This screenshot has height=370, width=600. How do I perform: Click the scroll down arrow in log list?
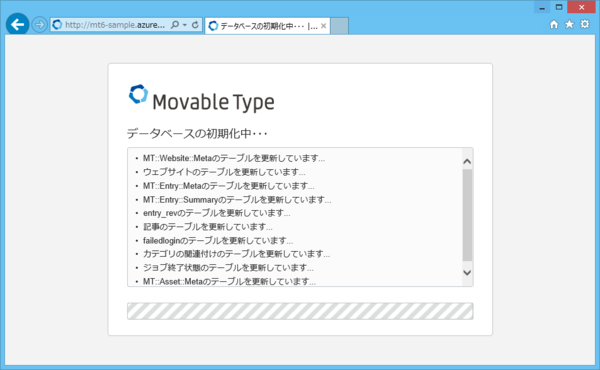[x=467, y=272]
